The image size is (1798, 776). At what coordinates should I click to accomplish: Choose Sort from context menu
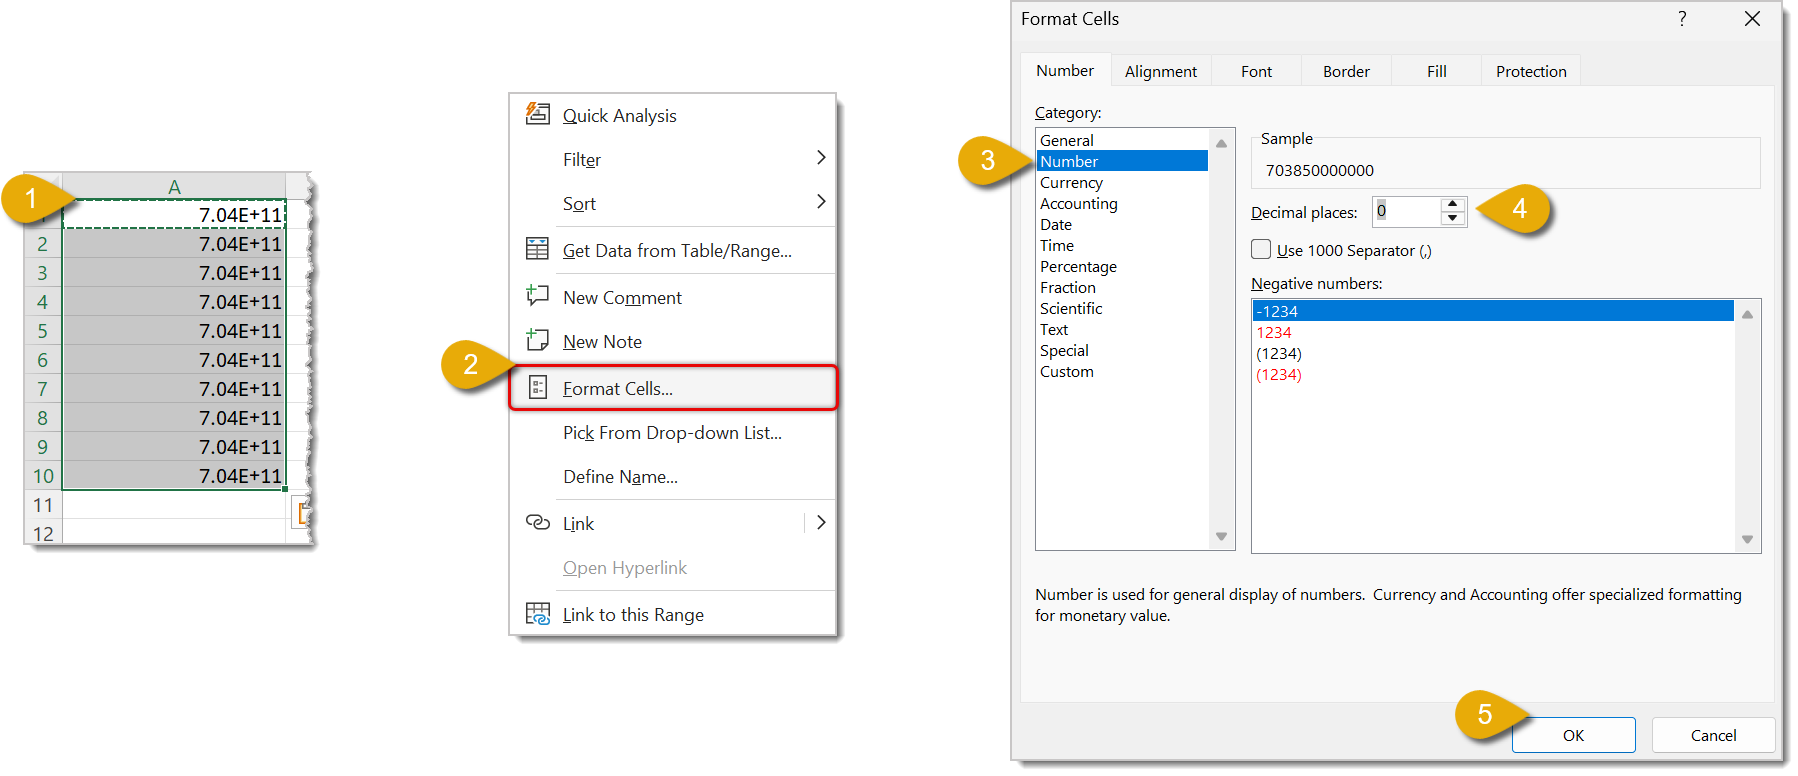(673, 203)
